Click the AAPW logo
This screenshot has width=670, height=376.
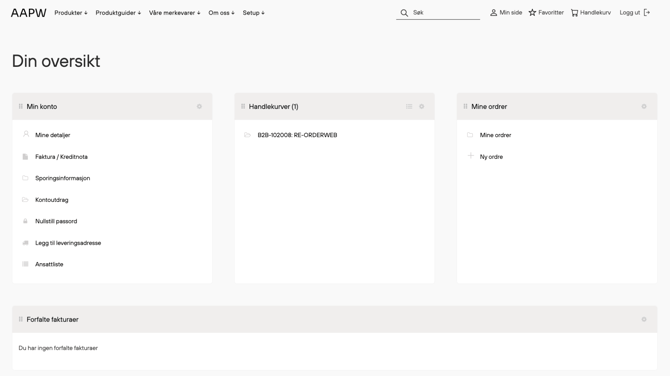(29, 13)
